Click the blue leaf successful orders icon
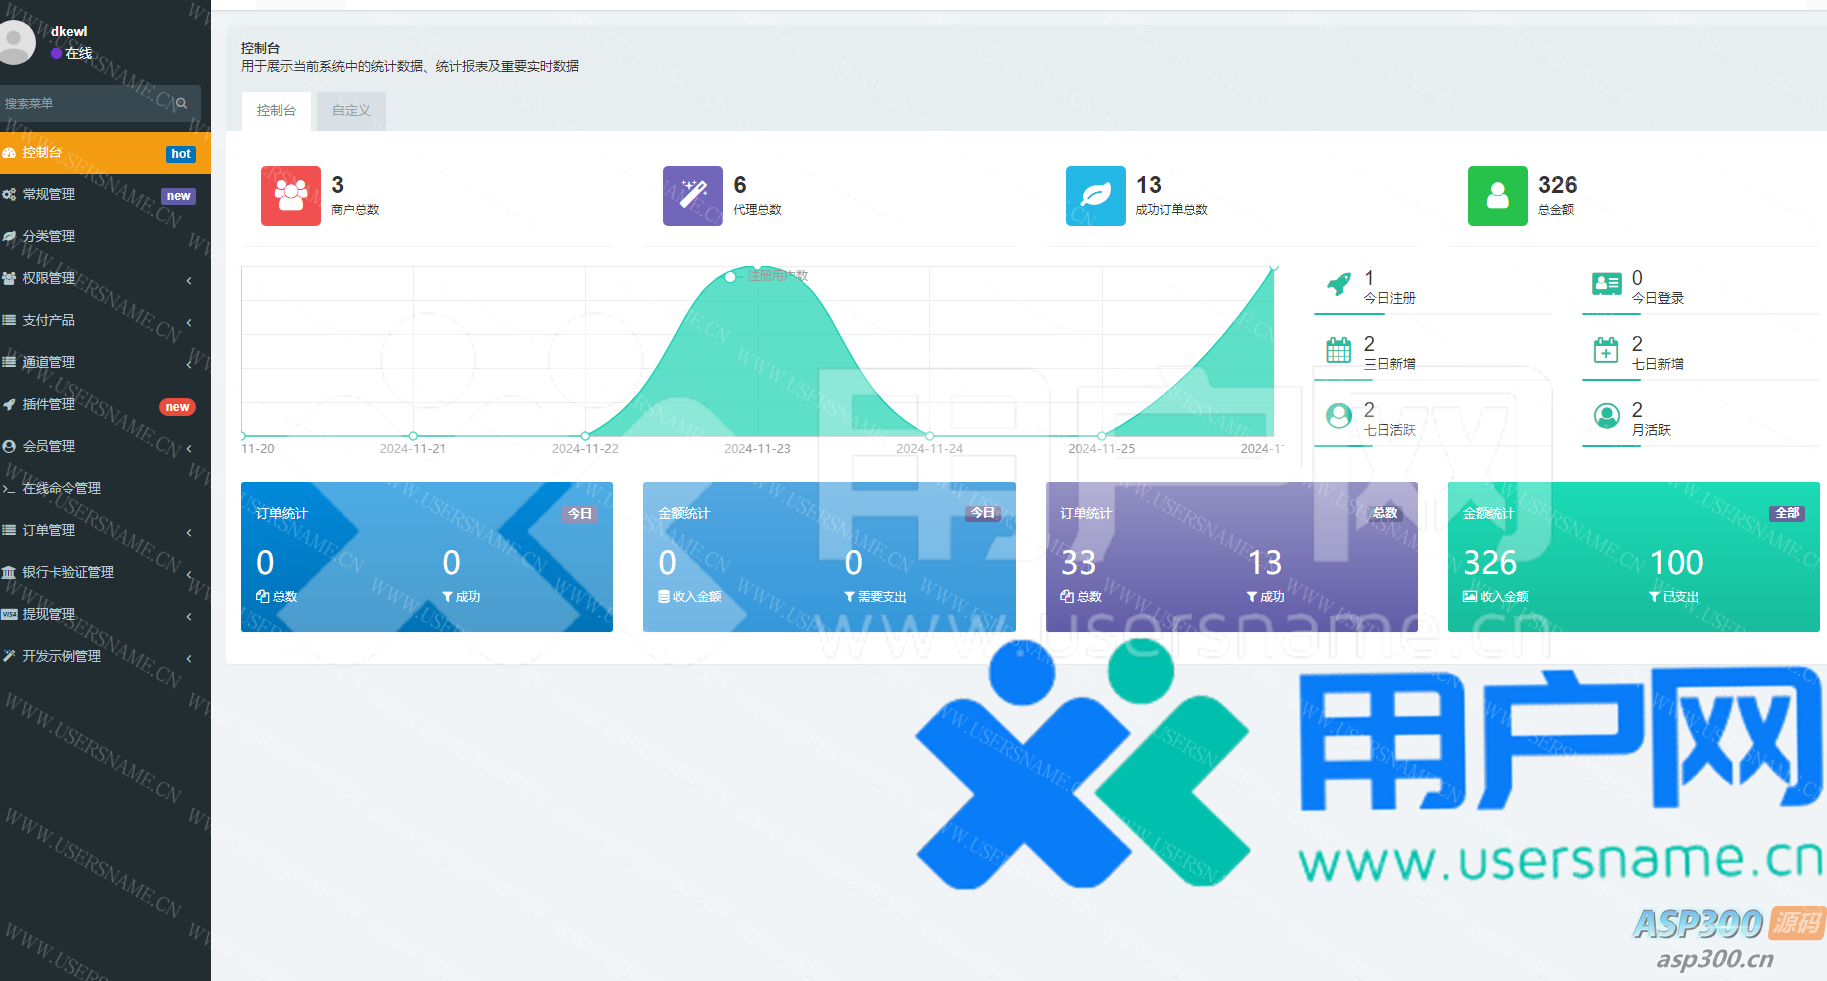Image resolution: width=1827 pixels, height=981 pixels. 1095,196
